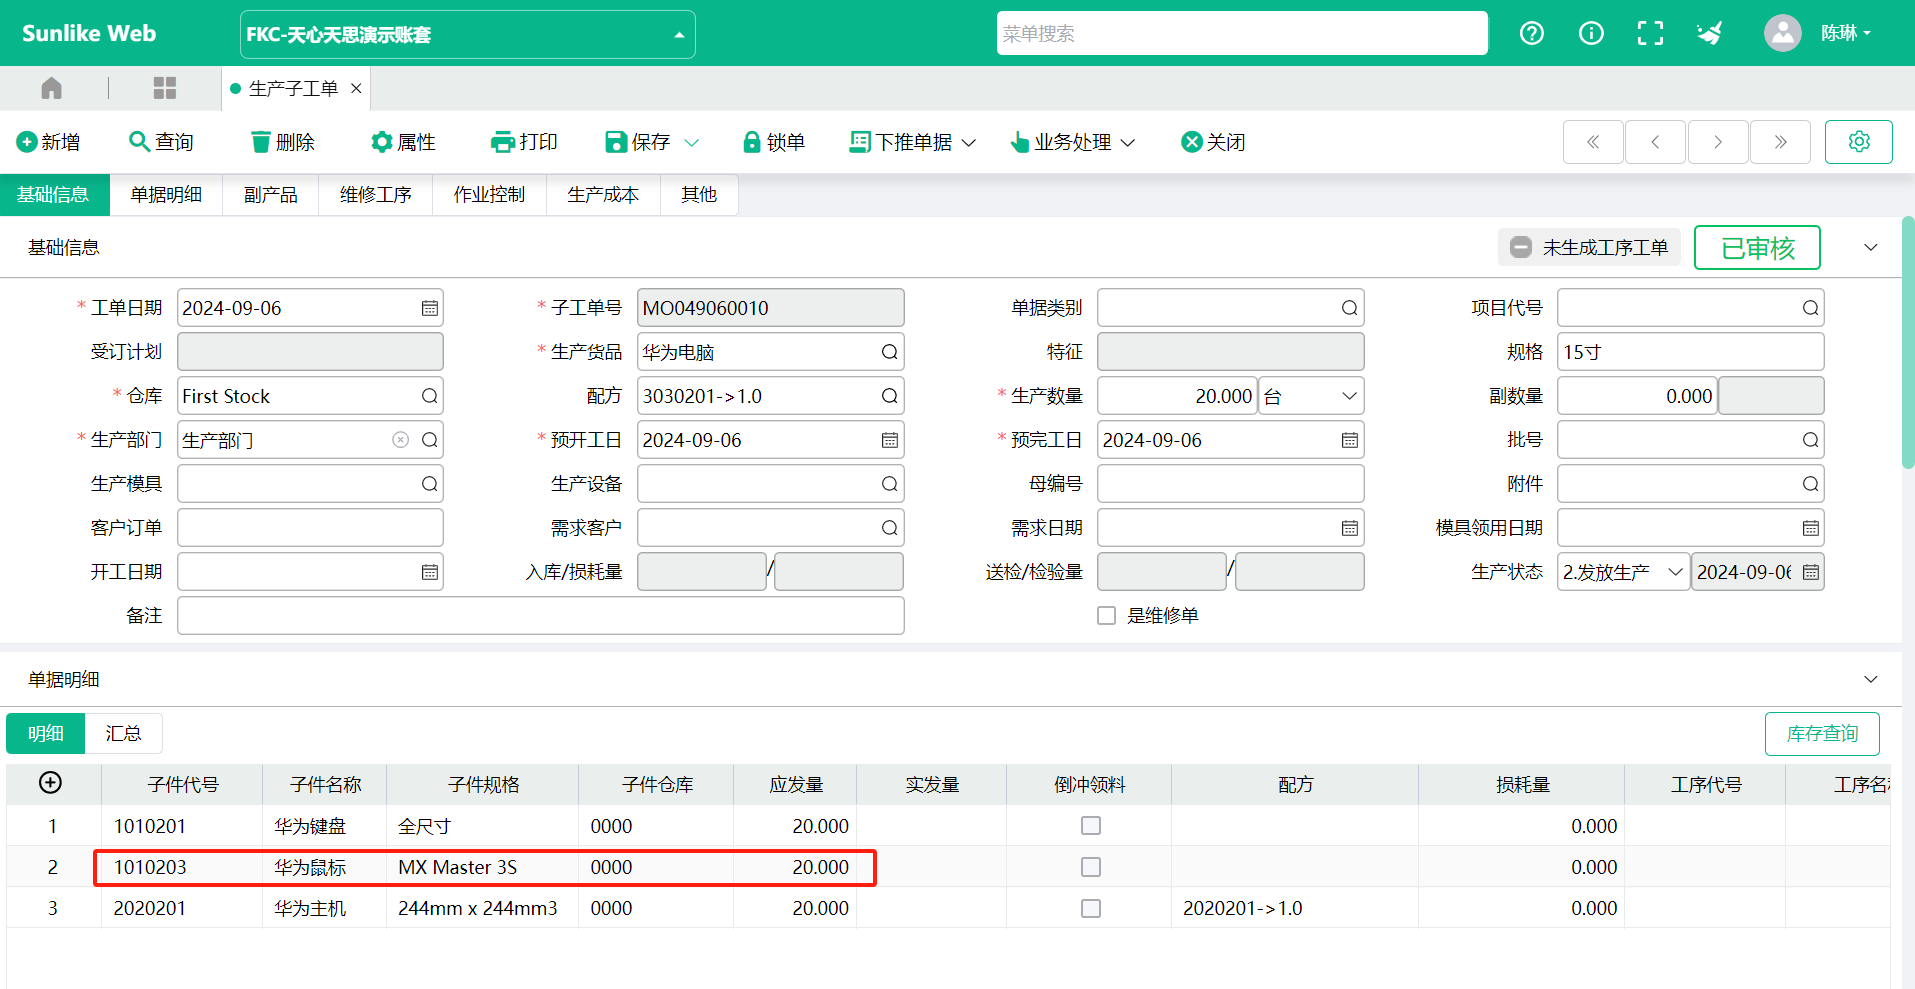The image size is (1915, 989).
Task: Go to first record button
Action: point(1593,142)
